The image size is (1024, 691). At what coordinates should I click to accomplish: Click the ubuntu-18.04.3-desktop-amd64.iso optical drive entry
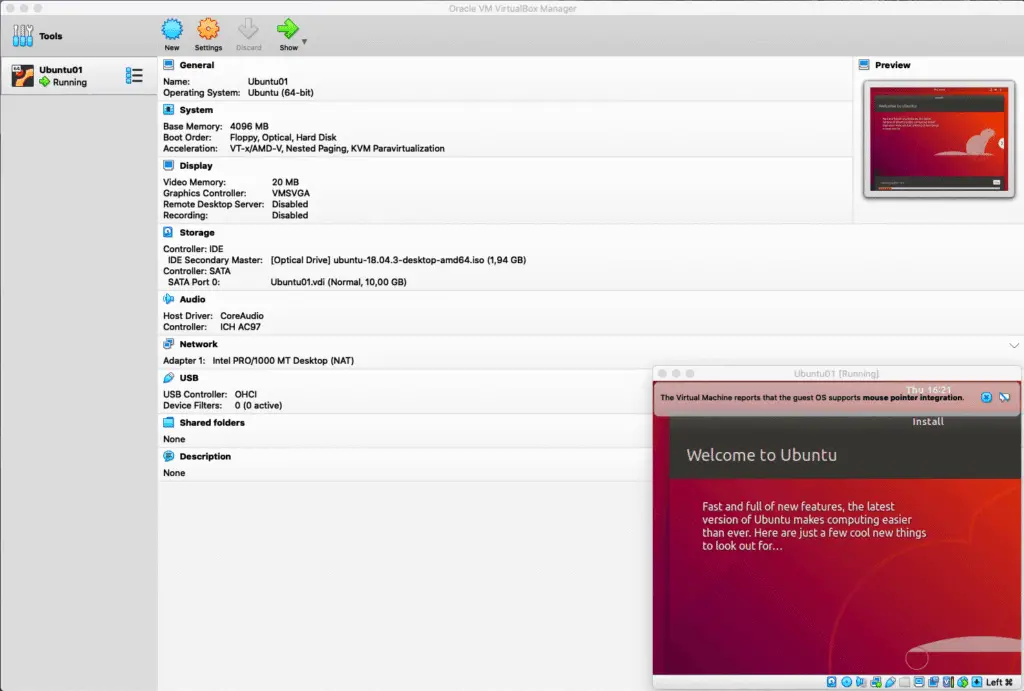[x=398, y=260]
